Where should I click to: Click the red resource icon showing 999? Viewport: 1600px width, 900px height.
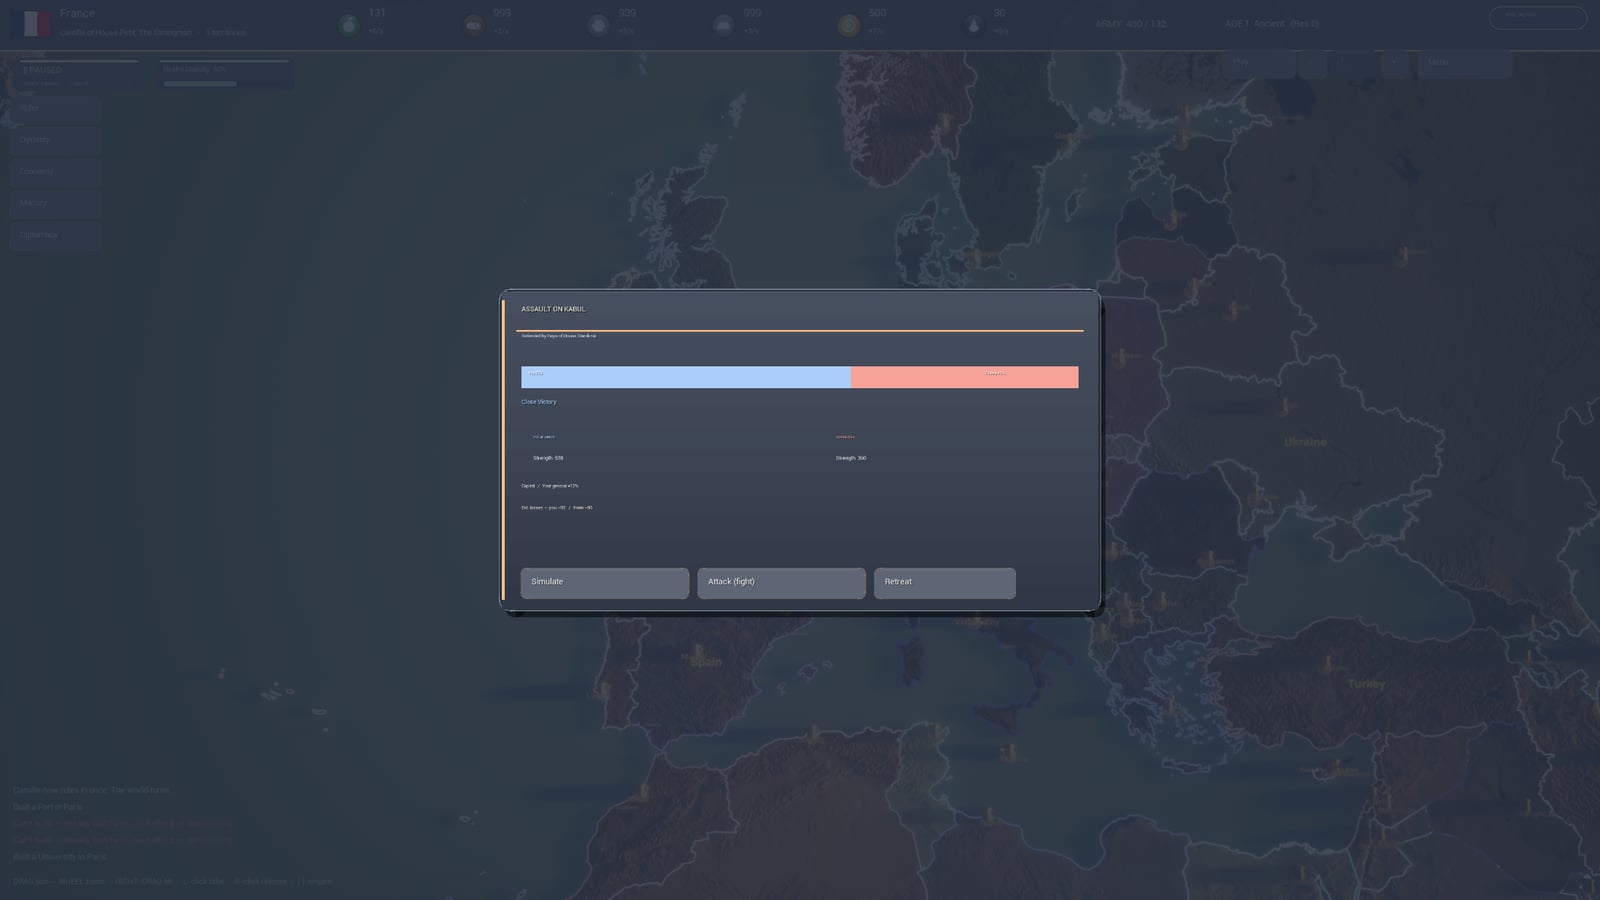(473, 25)
